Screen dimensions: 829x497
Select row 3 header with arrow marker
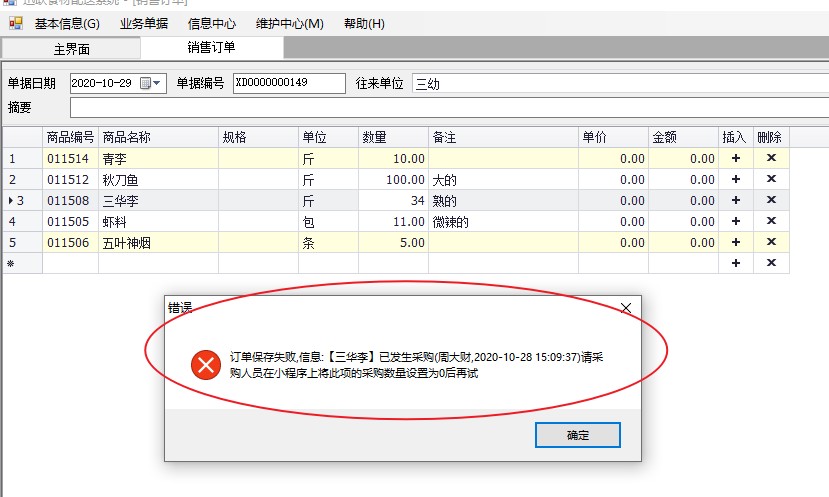click(x=22, y=200)
